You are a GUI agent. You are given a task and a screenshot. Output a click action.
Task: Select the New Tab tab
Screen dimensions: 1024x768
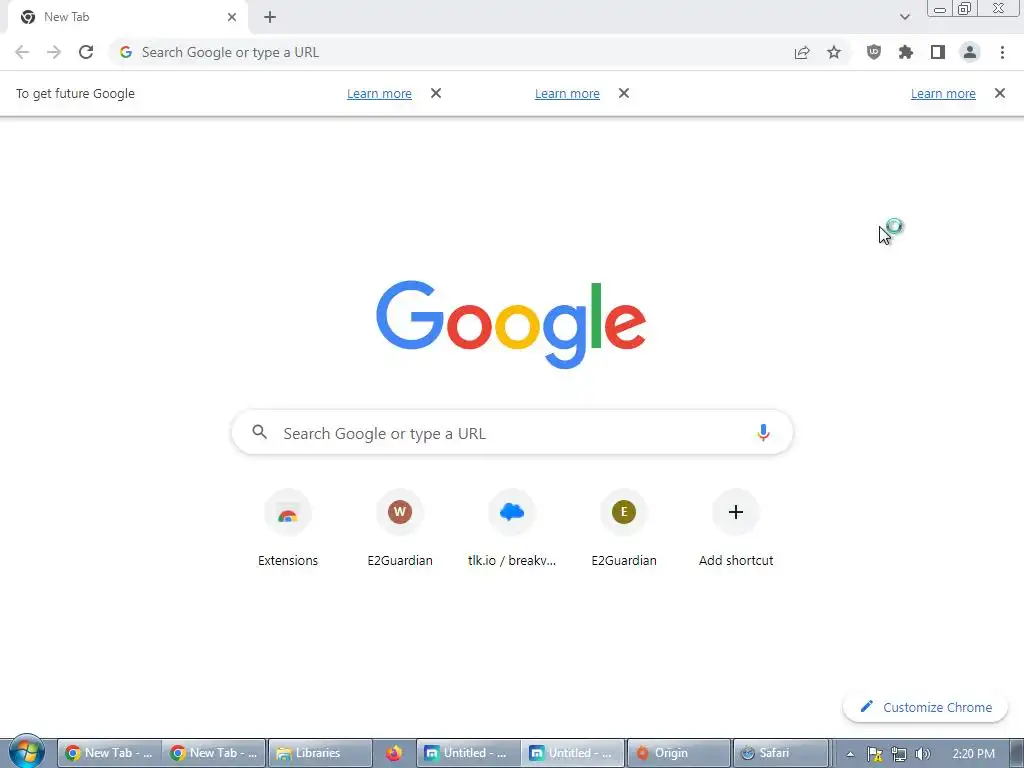point(127,17)
